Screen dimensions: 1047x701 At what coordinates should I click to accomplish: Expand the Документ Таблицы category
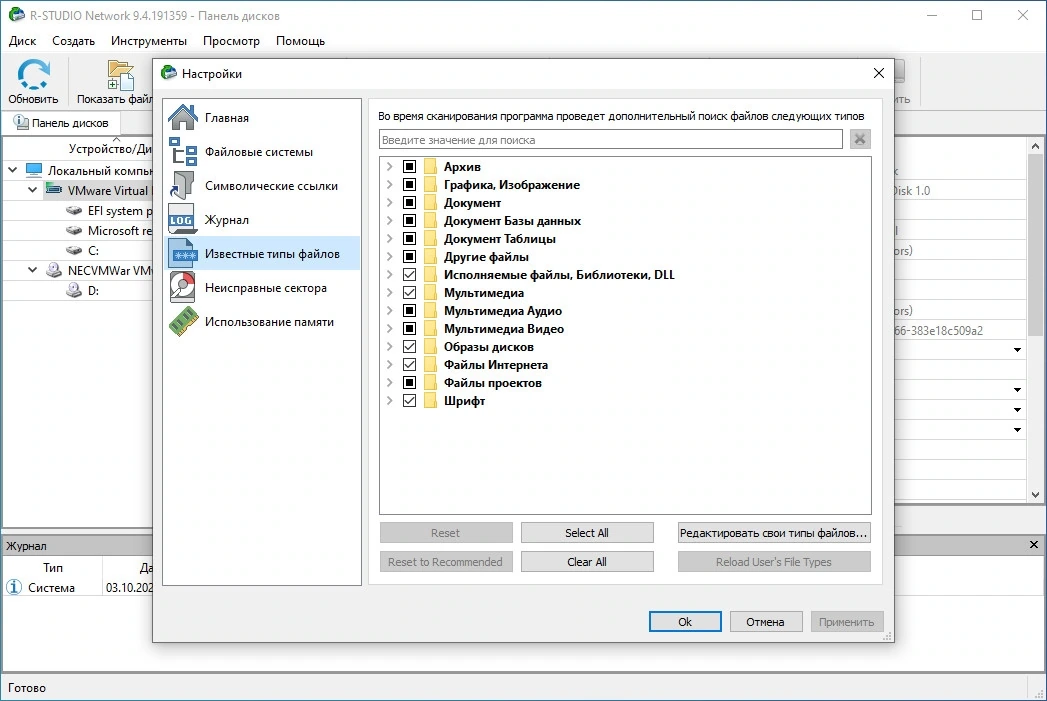[389, 238]
